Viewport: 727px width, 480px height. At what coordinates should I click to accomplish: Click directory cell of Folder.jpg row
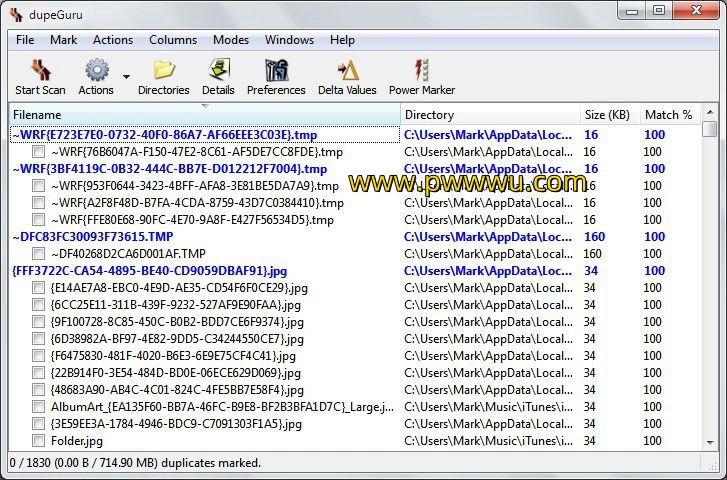[x=488, y=441]
